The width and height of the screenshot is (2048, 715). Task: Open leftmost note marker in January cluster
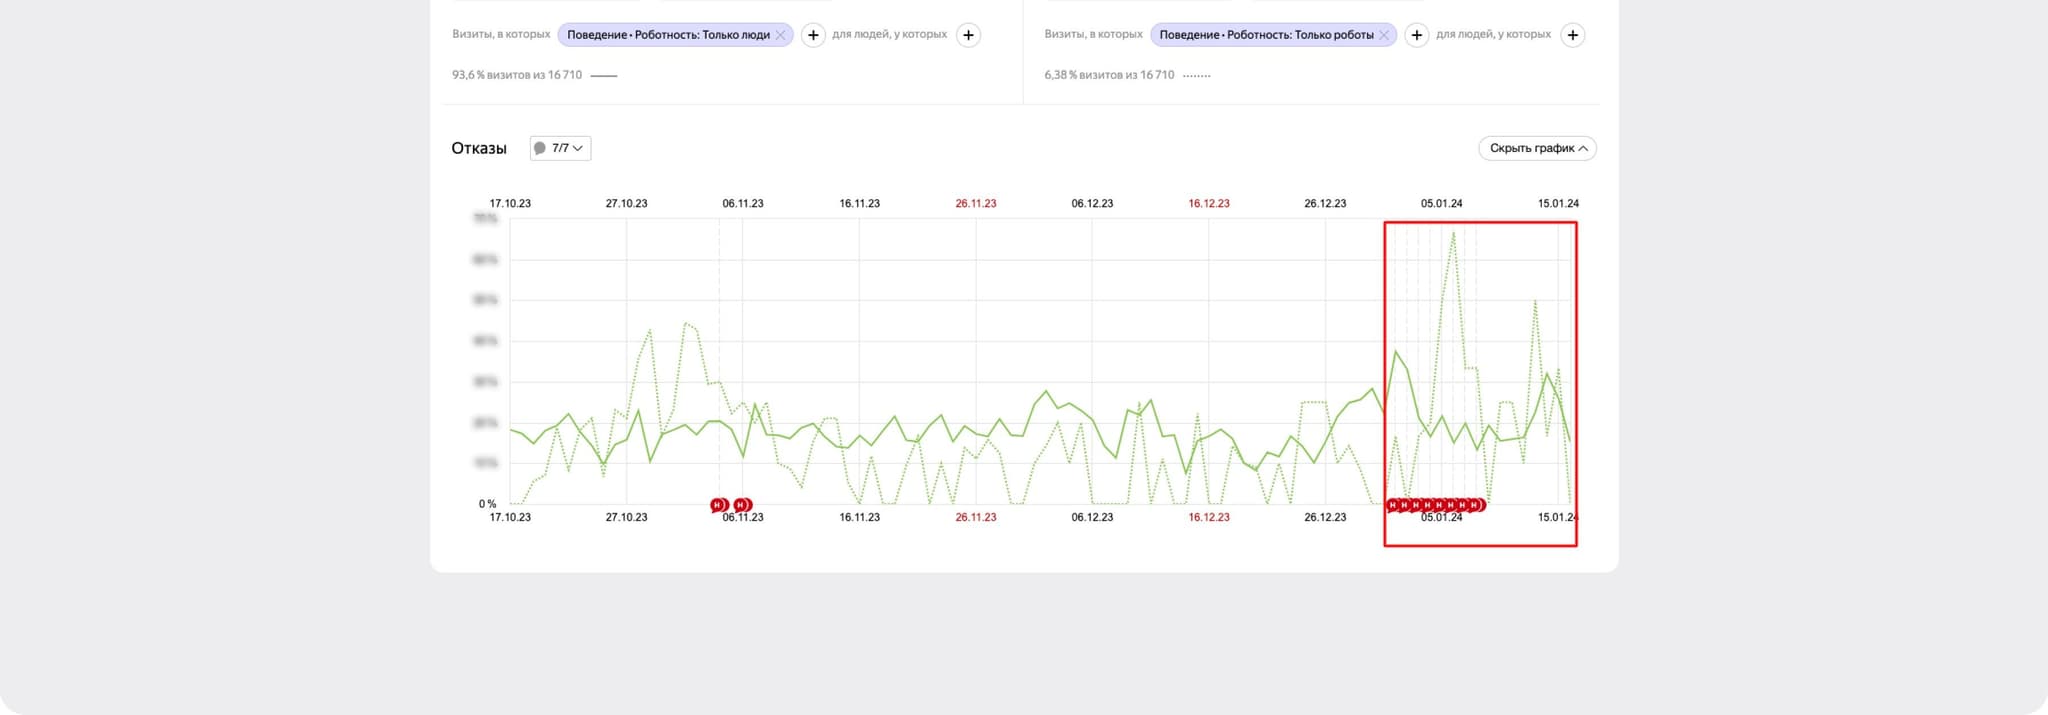tap(1392, 505)
